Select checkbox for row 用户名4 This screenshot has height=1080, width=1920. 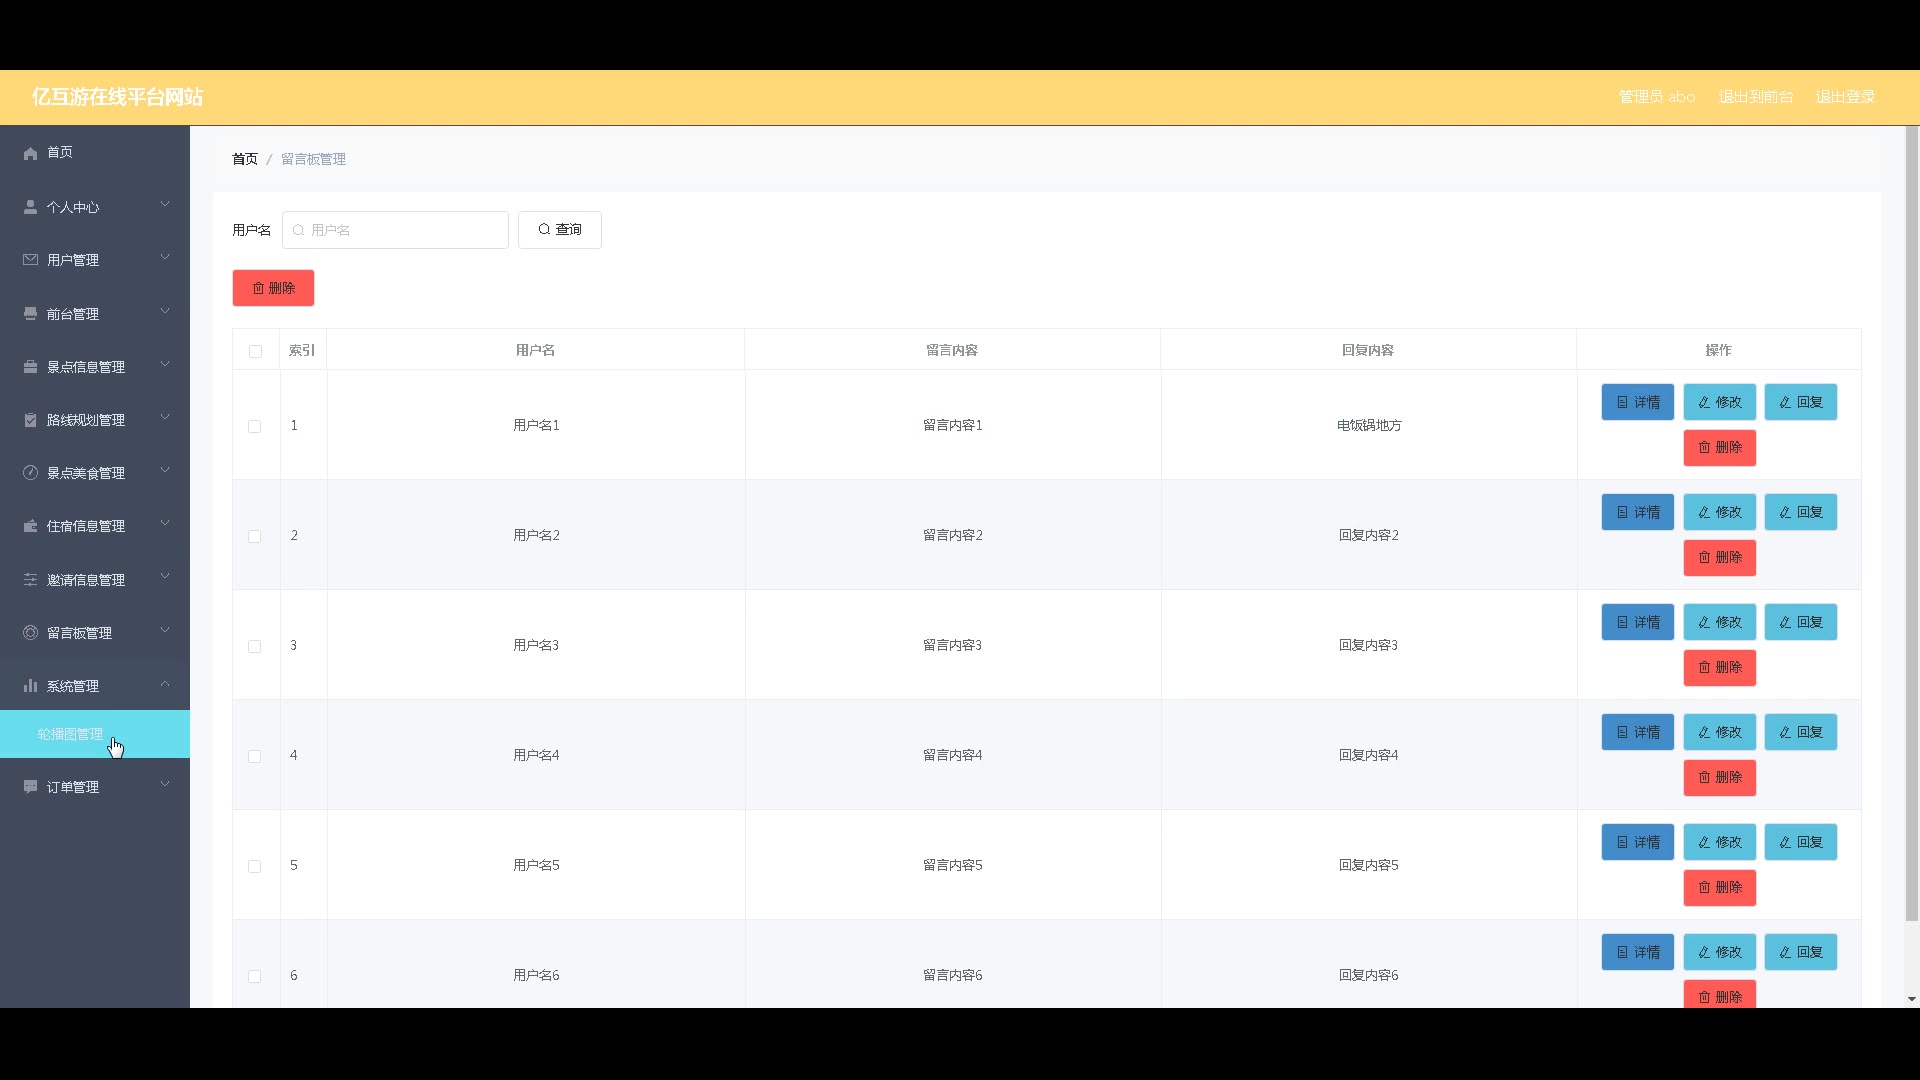point(255,756)
